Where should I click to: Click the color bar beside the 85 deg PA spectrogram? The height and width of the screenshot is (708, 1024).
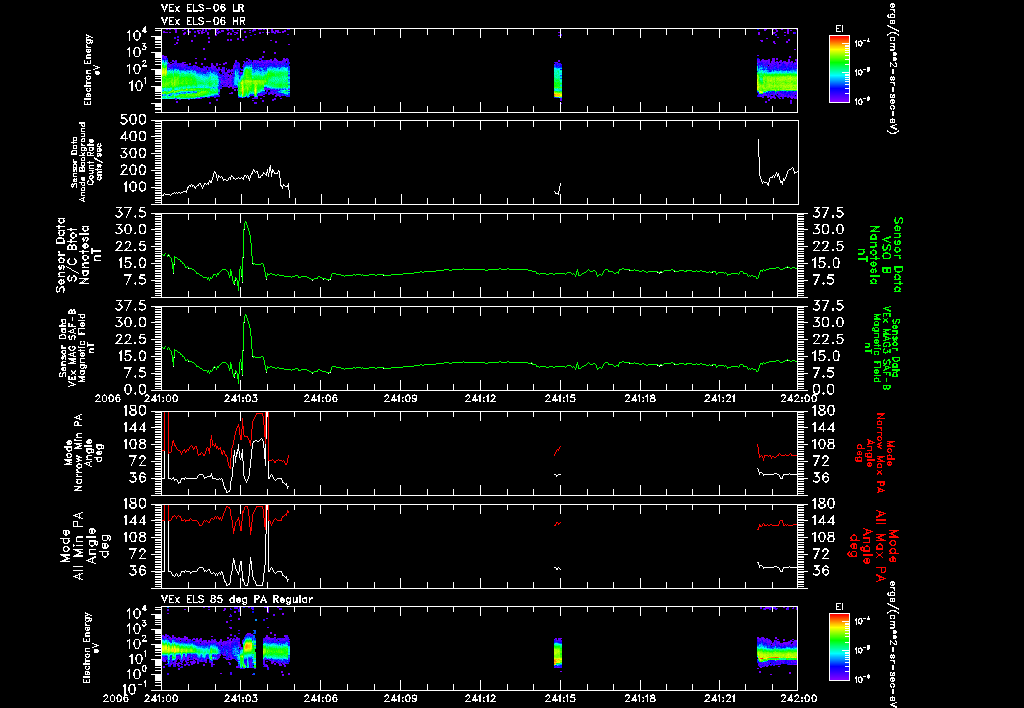[839, 647]
